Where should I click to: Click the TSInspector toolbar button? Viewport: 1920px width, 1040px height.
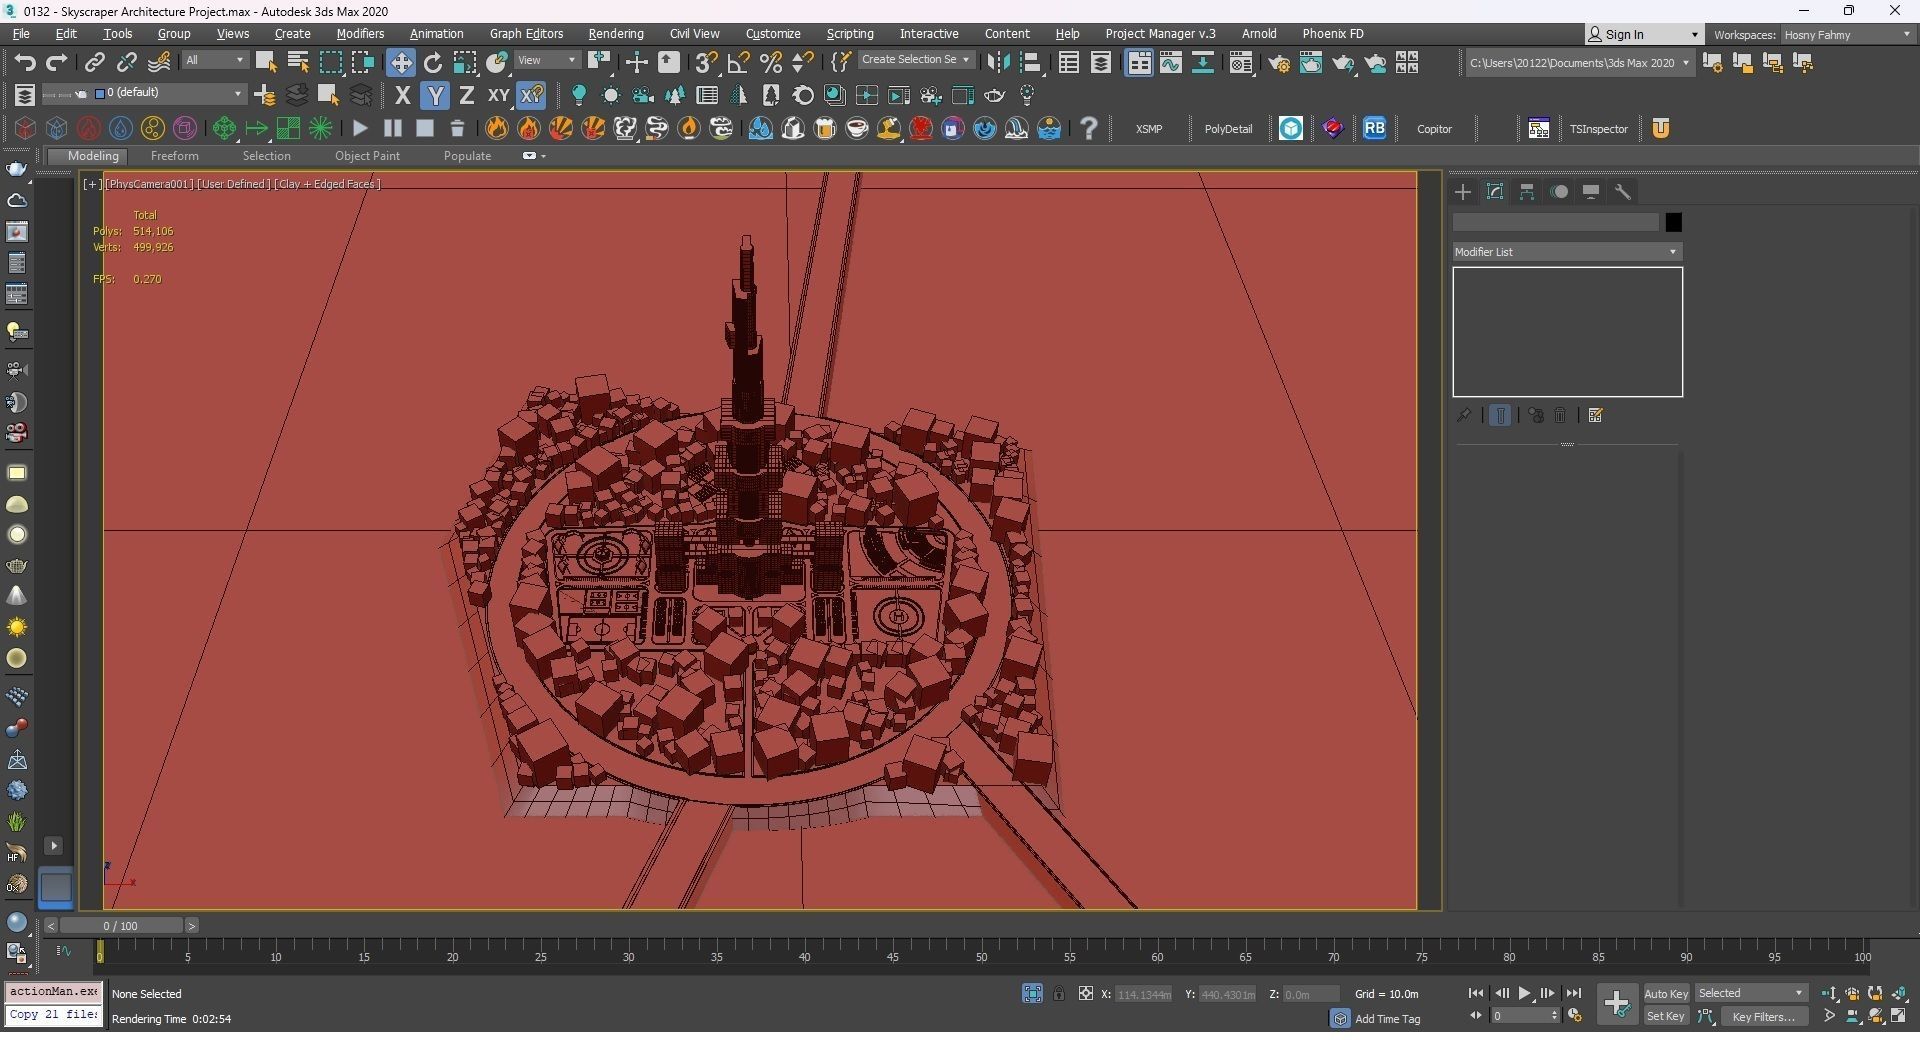tap(1598, 129)
